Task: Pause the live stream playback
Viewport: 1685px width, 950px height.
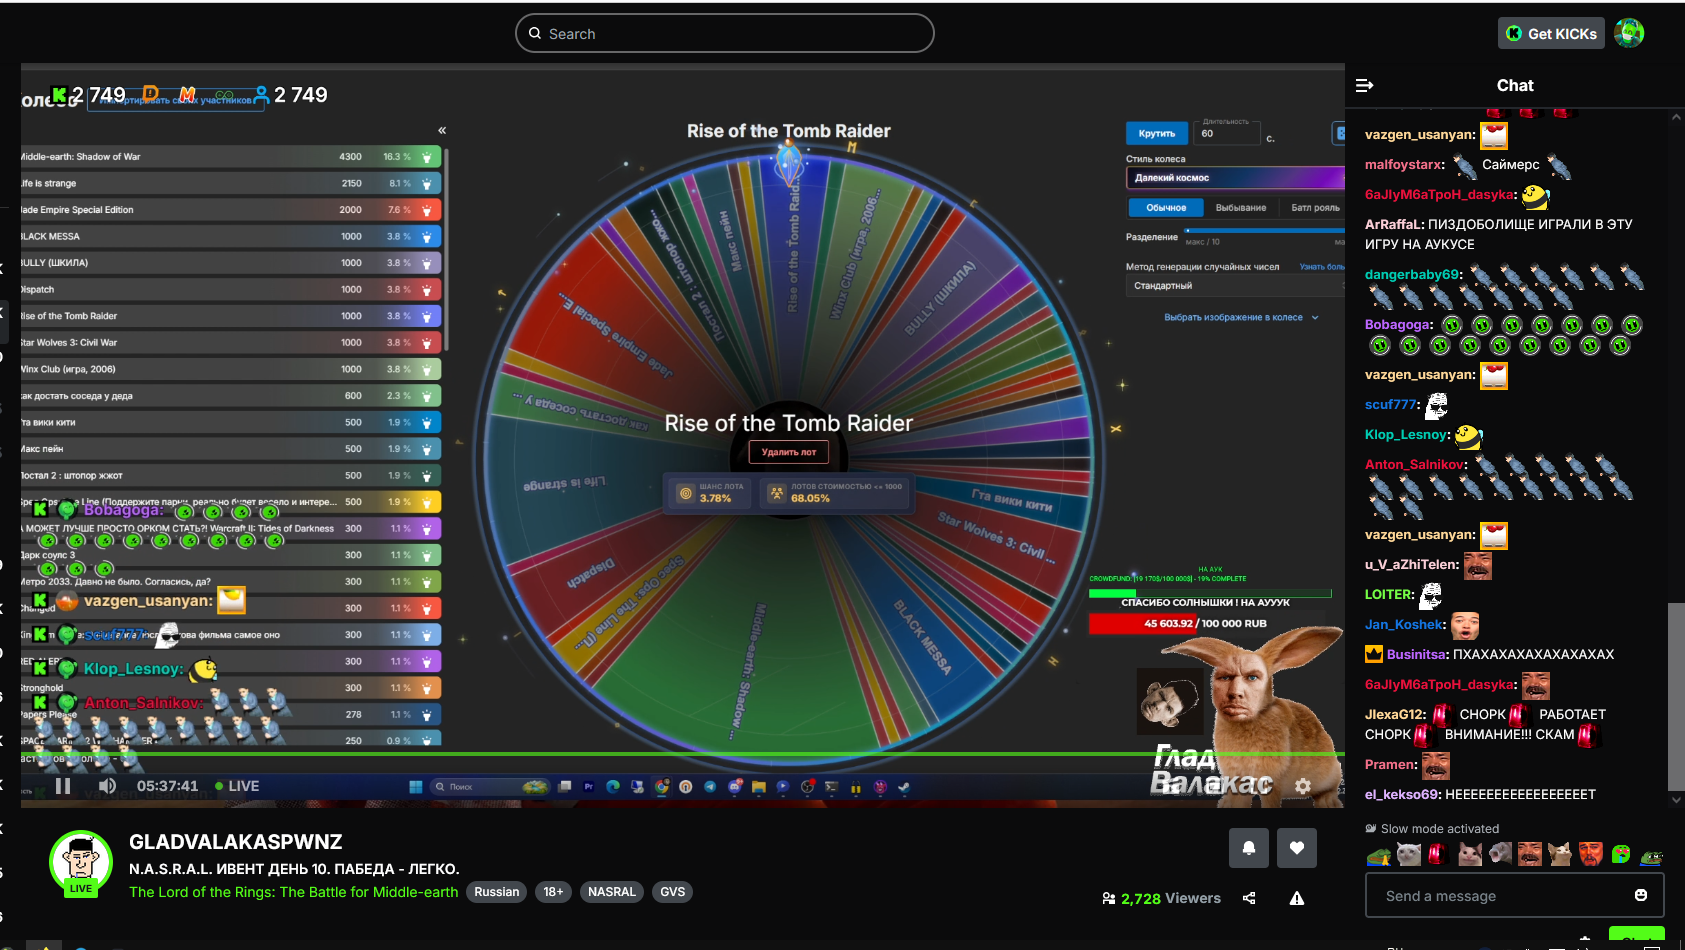Action: pyautogui.click(x=63, y=786)
